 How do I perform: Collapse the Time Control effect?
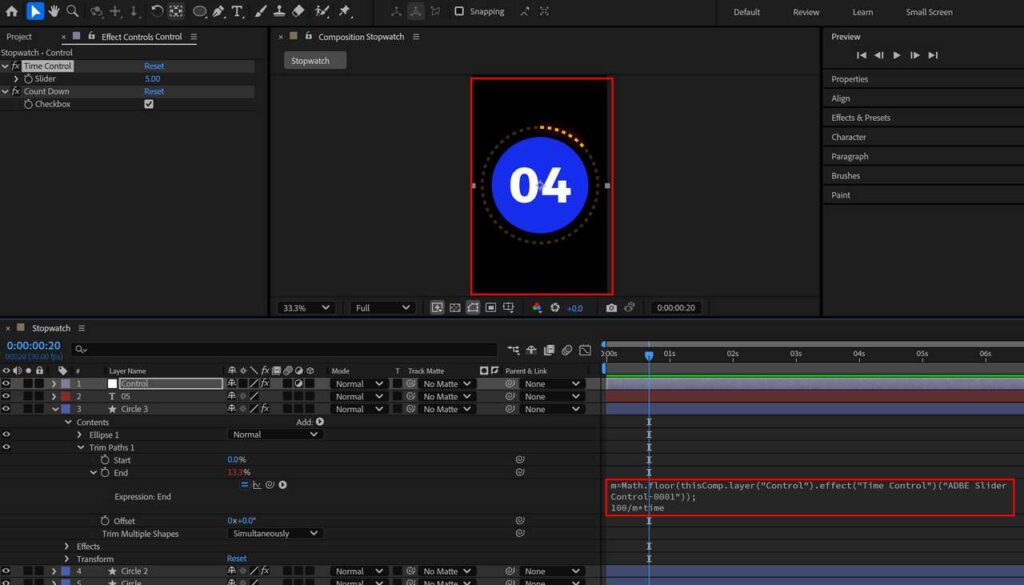[x=5, y=66]
